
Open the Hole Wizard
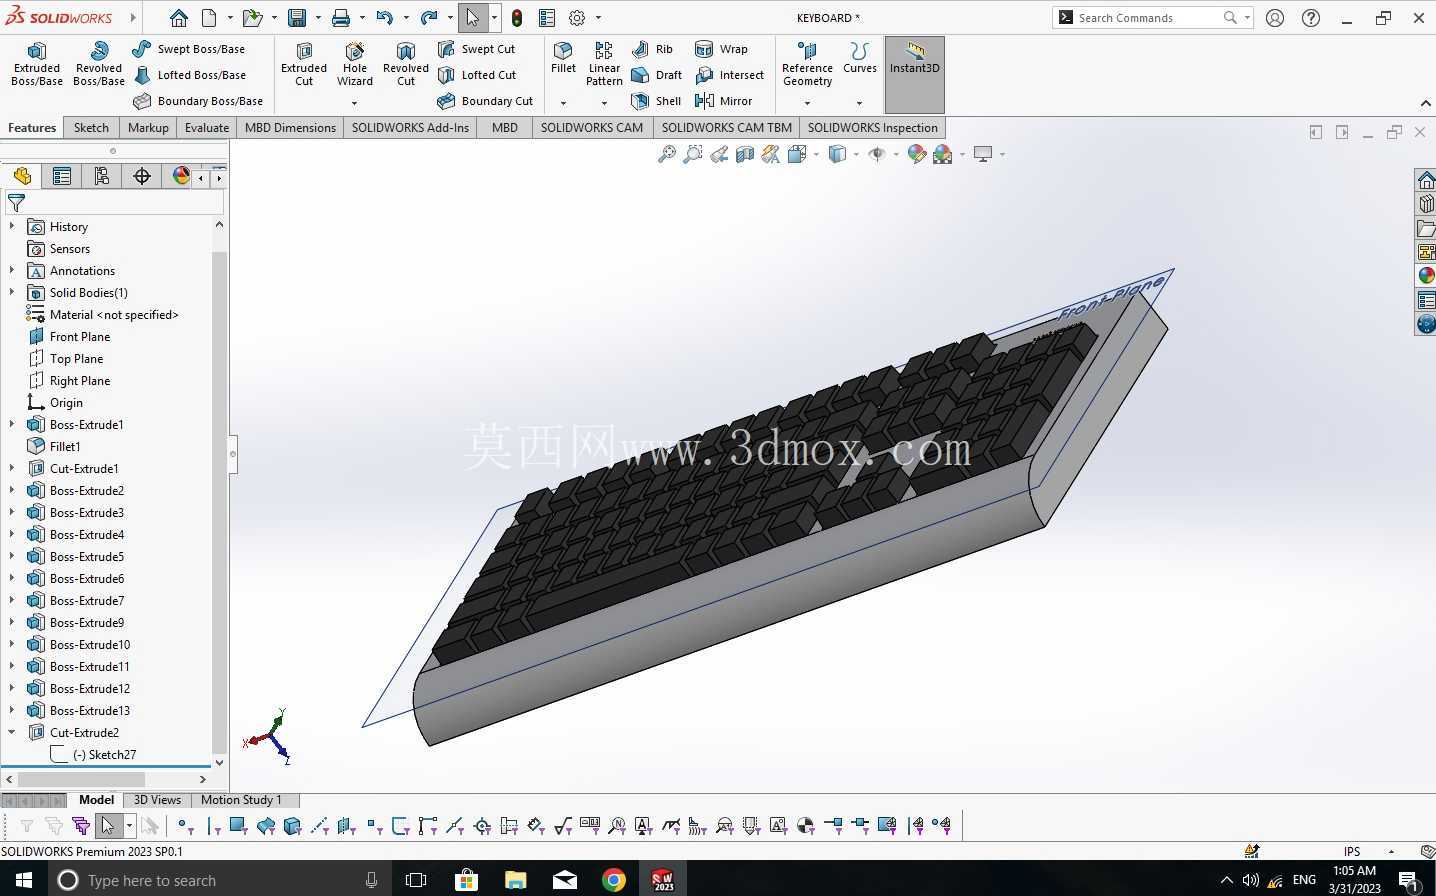(355, 64)
